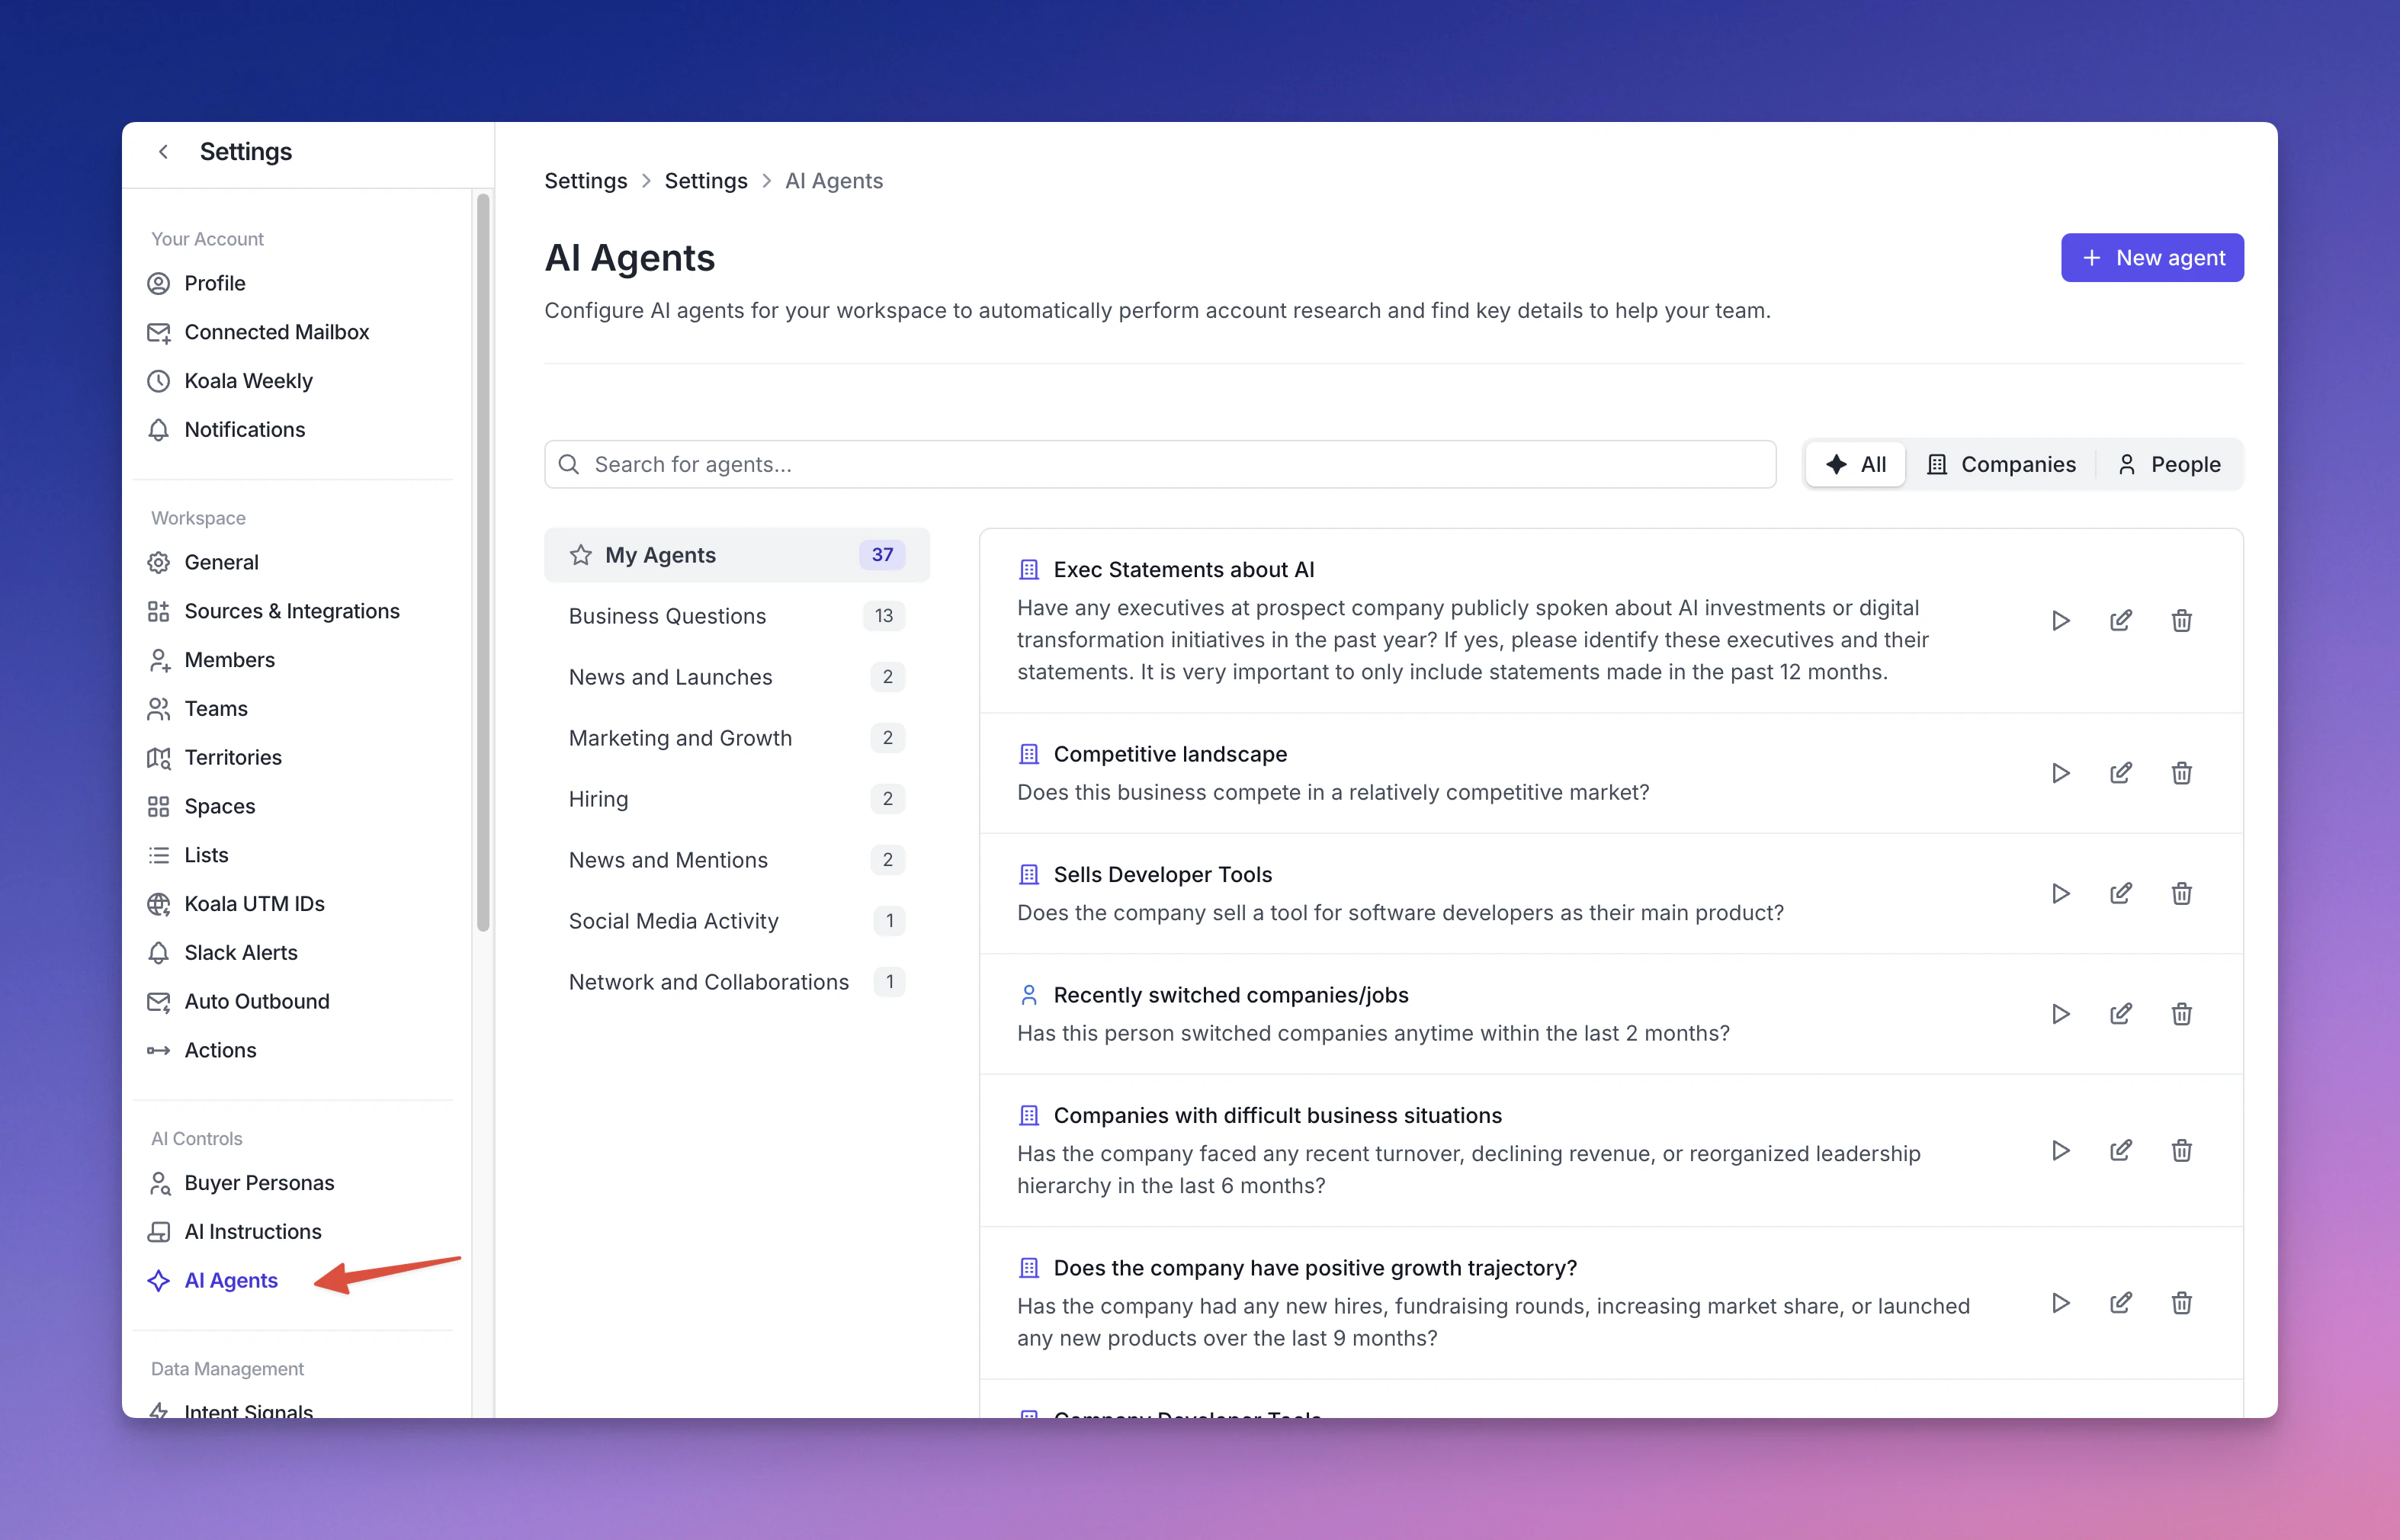Open Buyer Personas in sidebar
This screenshot has width=2400, height=1540.
click(x=259, y=1183)
